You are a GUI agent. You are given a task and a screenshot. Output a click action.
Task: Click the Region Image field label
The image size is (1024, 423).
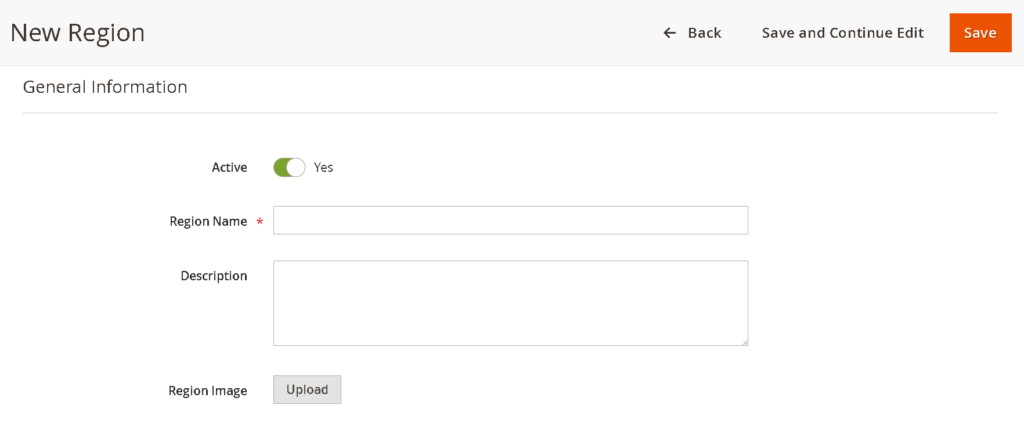tap(207, 390)
